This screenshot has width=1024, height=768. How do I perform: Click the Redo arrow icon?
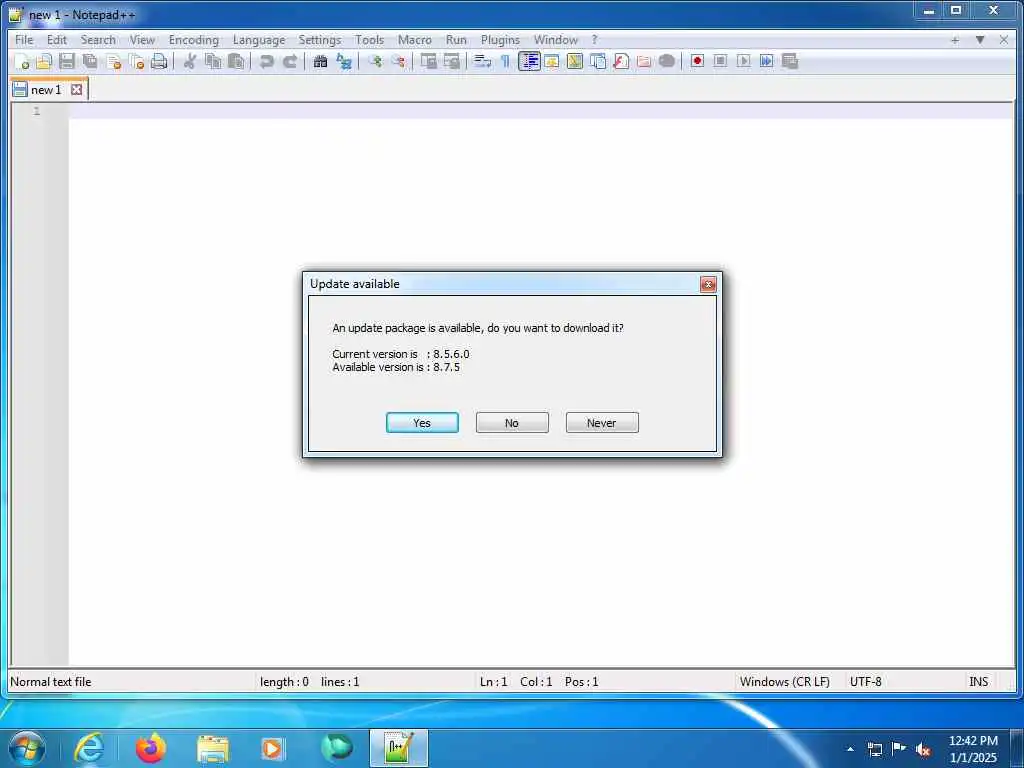[x=290, y=61]
